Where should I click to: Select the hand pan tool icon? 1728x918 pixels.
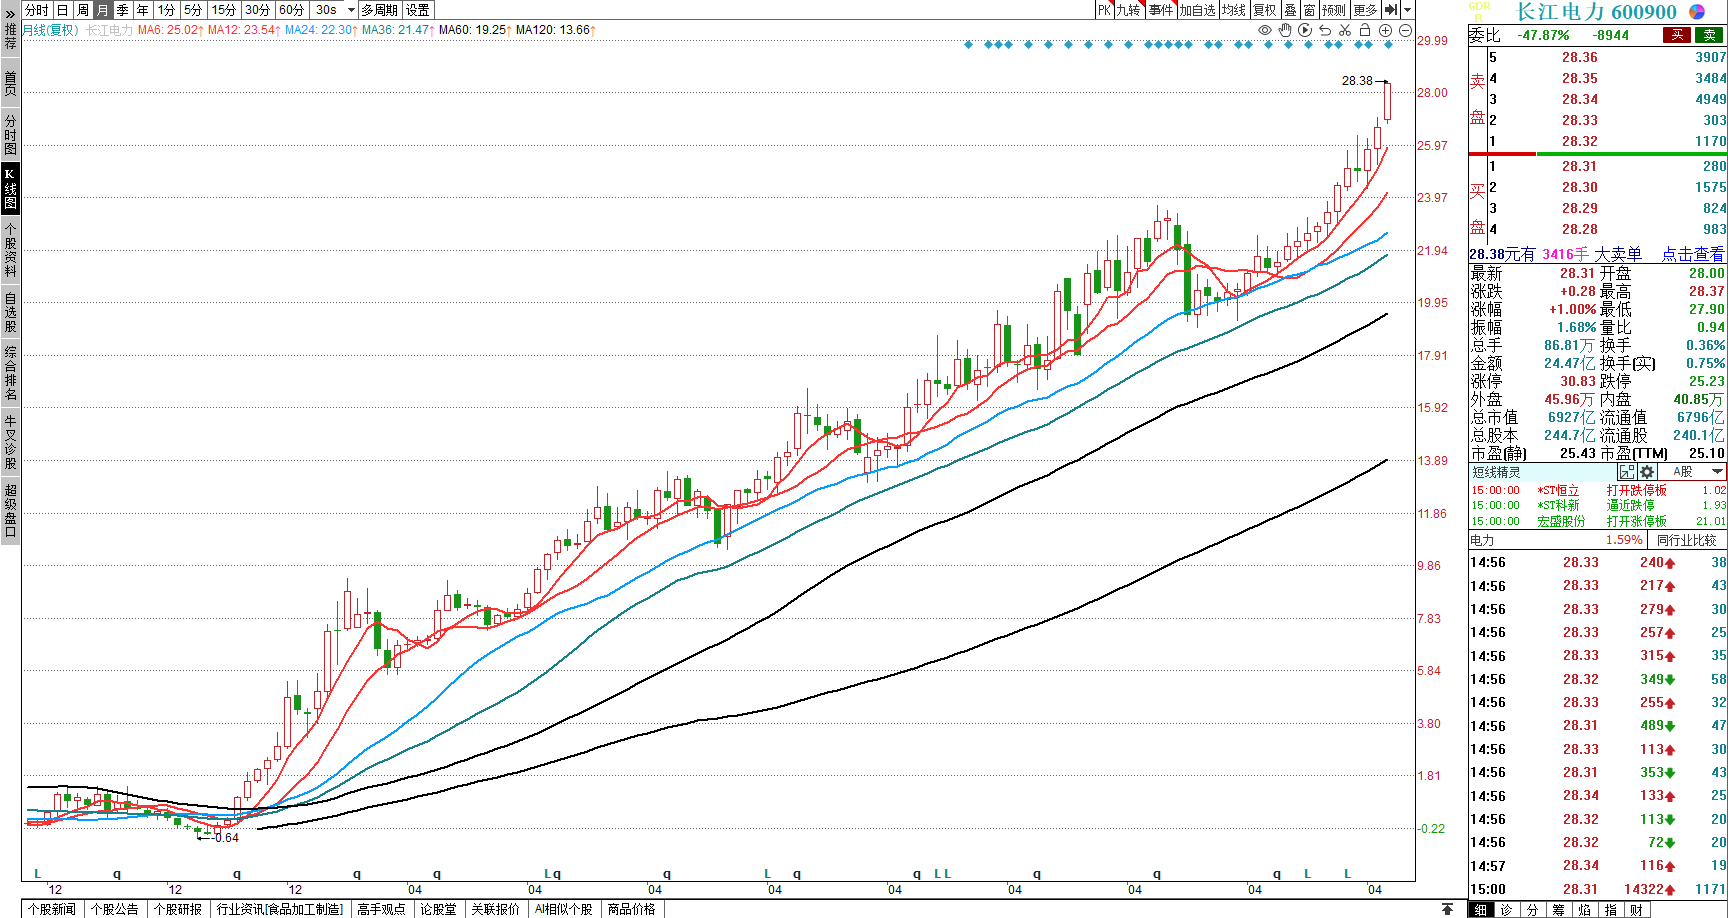1285,30
